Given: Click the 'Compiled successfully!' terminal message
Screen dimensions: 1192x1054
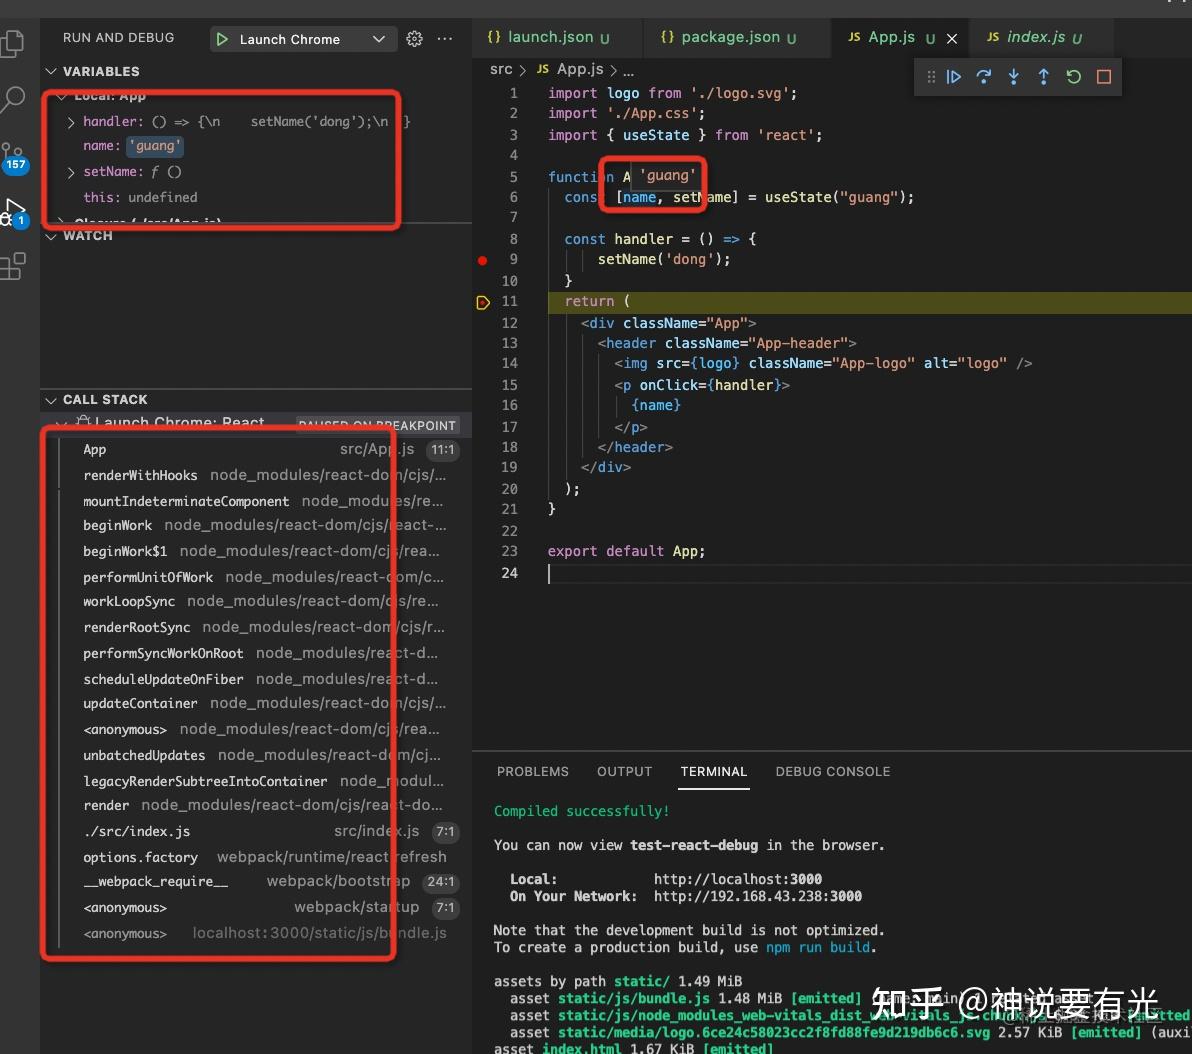Looking at the screenshot, I should point(582,811).
